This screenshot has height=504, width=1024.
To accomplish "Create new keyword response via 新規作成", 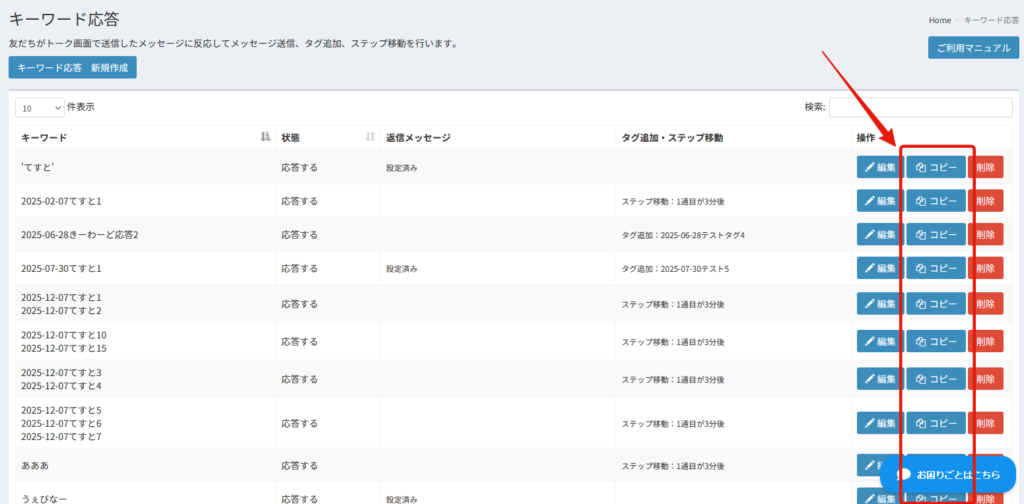I will tap(72, 67).
